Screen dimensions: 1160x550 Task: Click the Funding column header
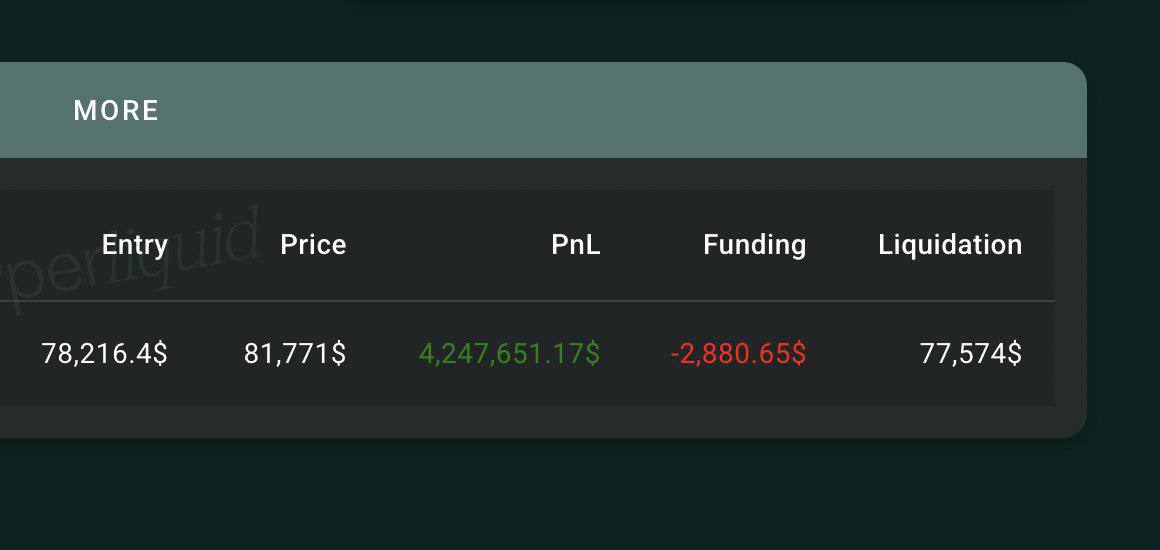point(754,245)
